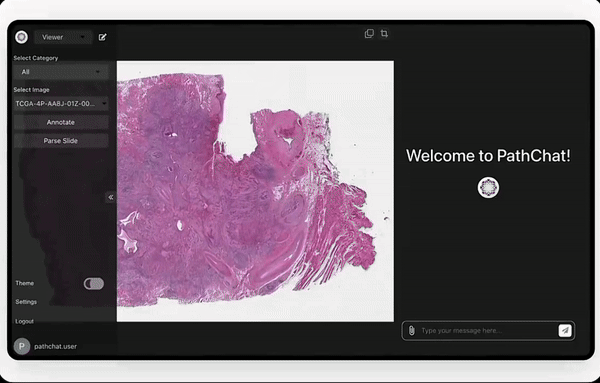The height and width of the screenshot is (383, 600).
Task: Click the PathChat logo in the sidebar
Action: (21, 37)
